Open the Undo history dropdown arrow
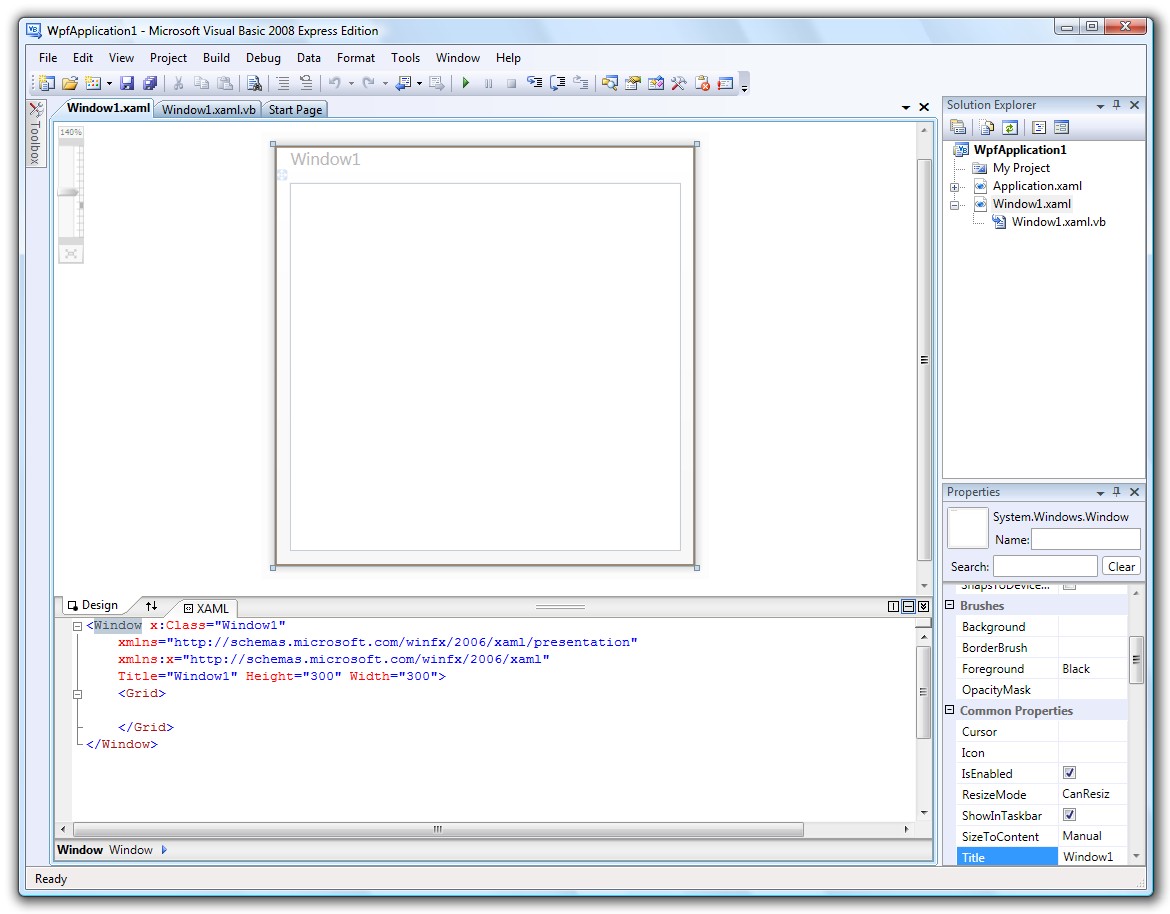 pyautogui.click(x=351, y=84)
